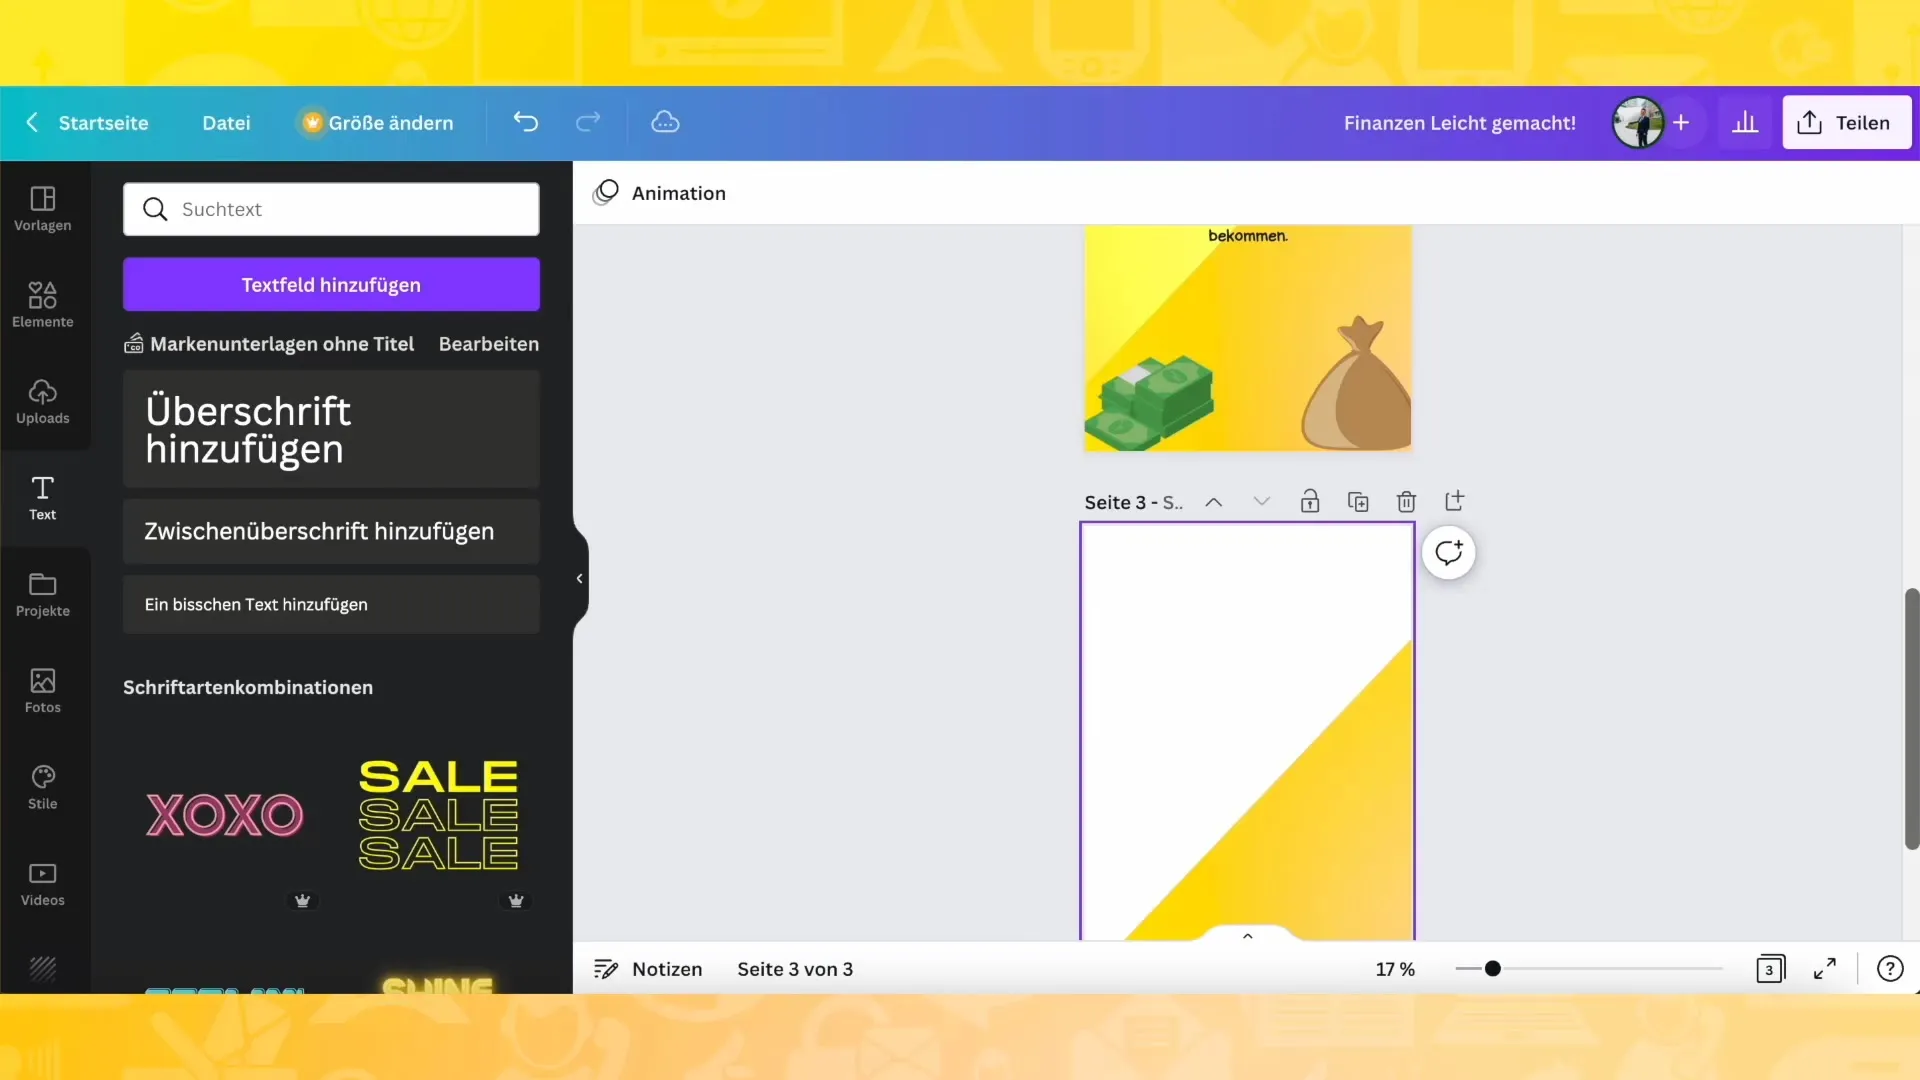The width and height of the screenshot is (1920, 1080).
Task: Click the redo arrow button
Action: (587, 123)
